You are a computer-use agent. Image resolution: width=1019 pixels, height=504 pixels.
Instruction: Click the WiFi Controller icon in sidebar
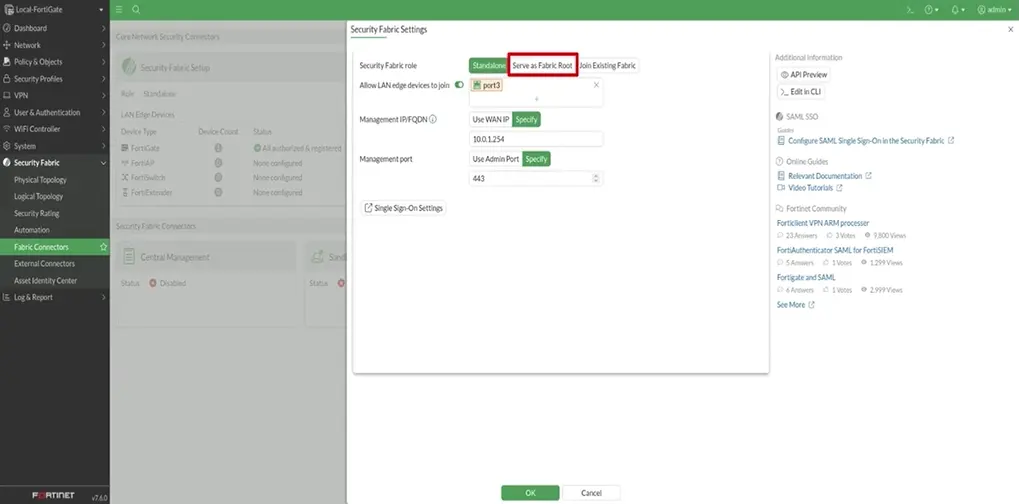[6, 129]
